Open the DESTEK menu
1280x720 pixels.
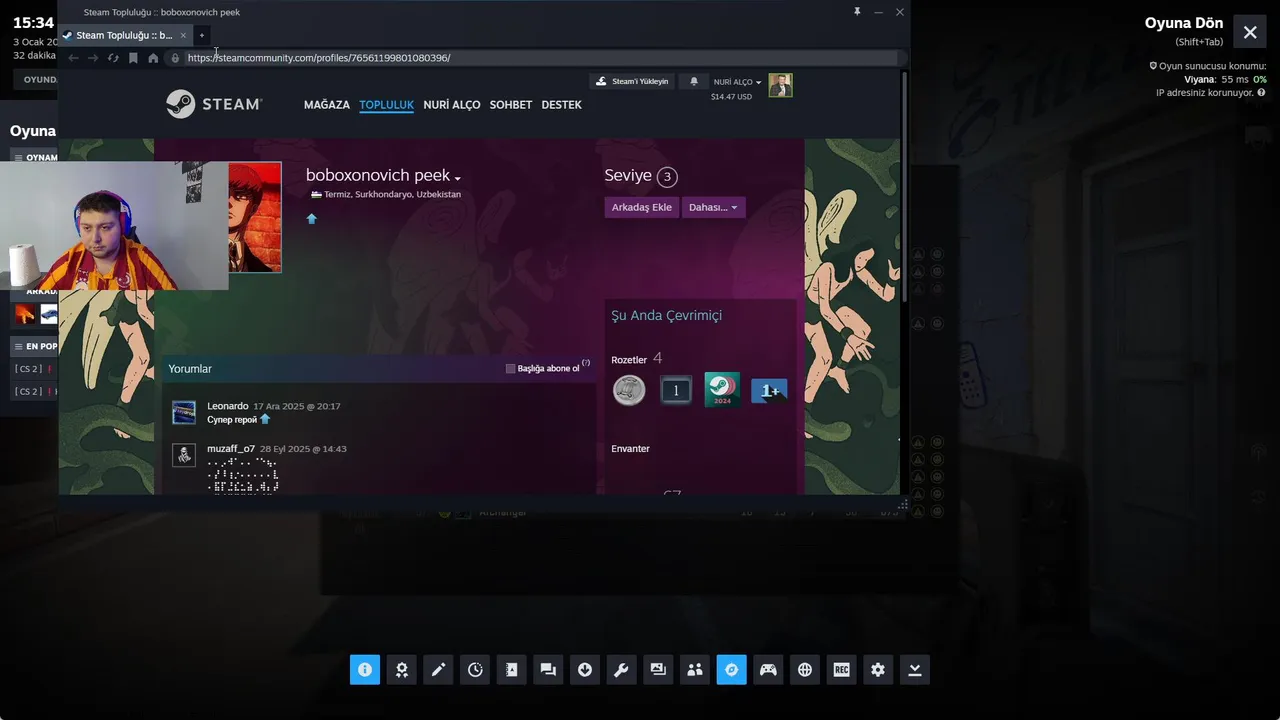561,105
